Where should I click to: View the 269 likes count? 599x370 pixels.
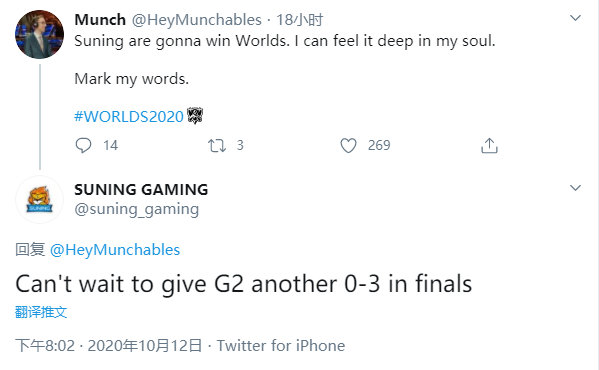379,145
